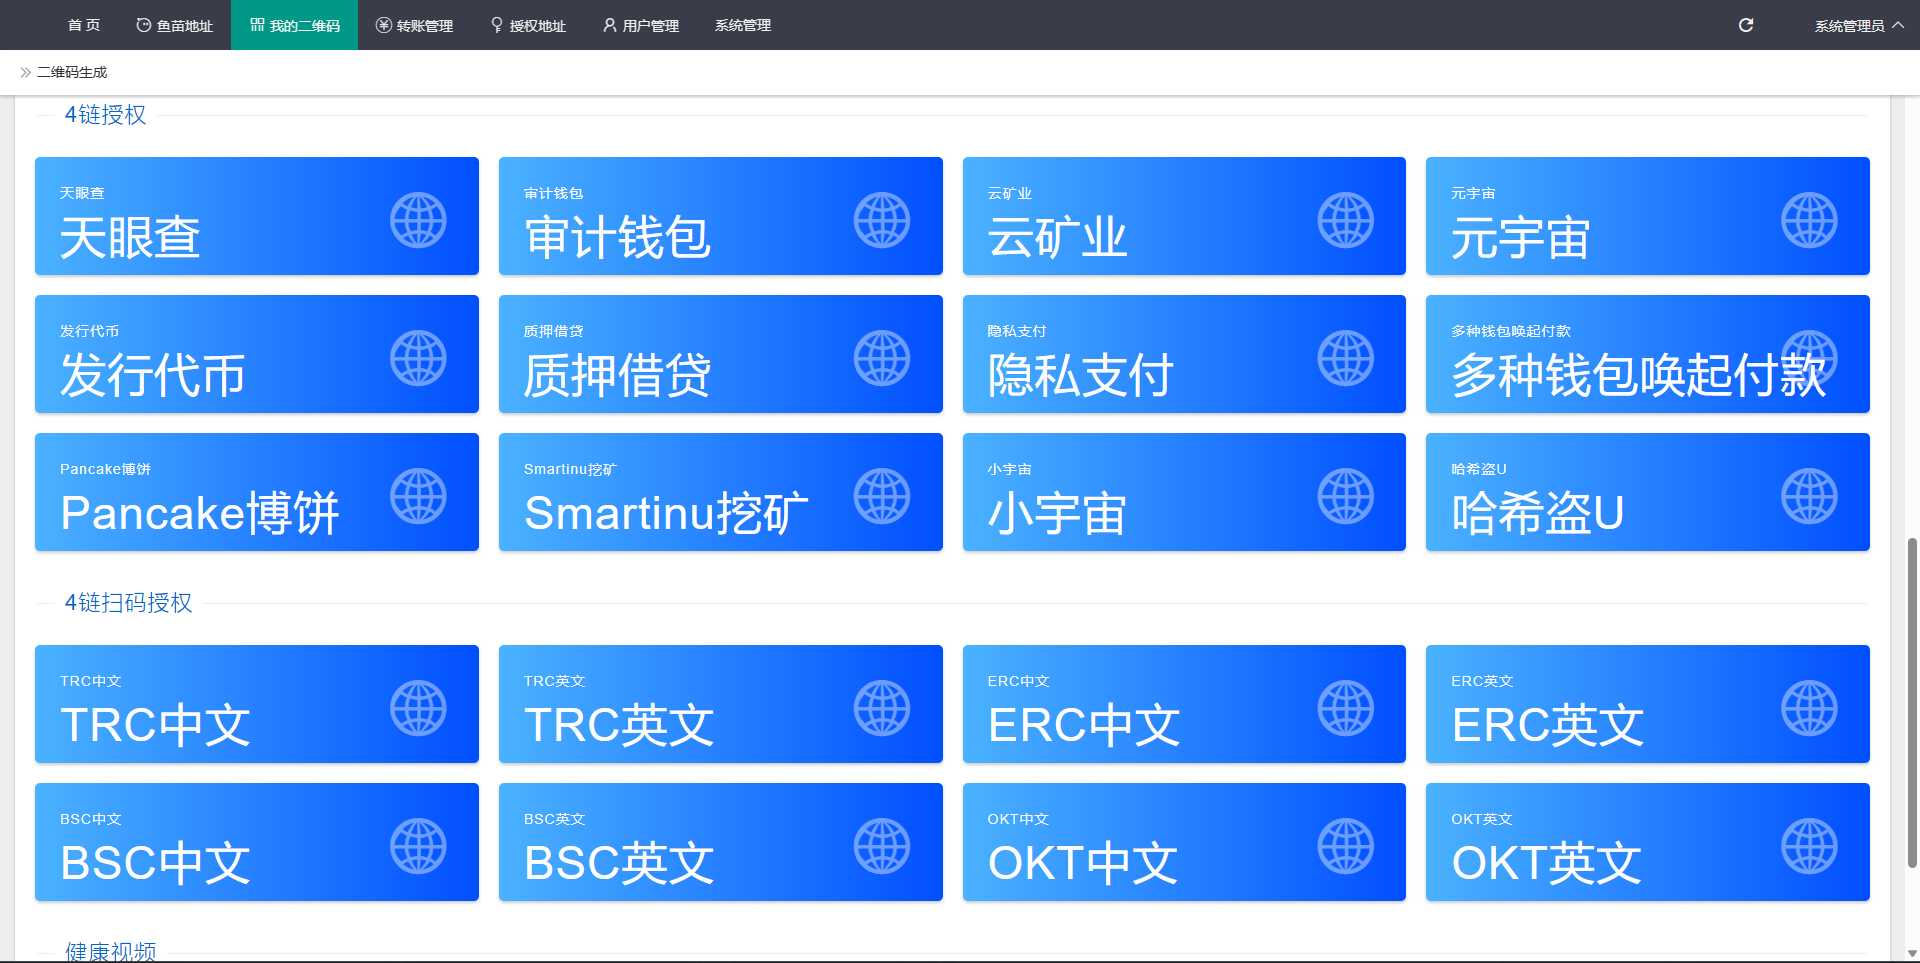Click the globe icon on the 小宇宙 card
Screen dimensions: 1920x963
click(x=1345, y=496)
